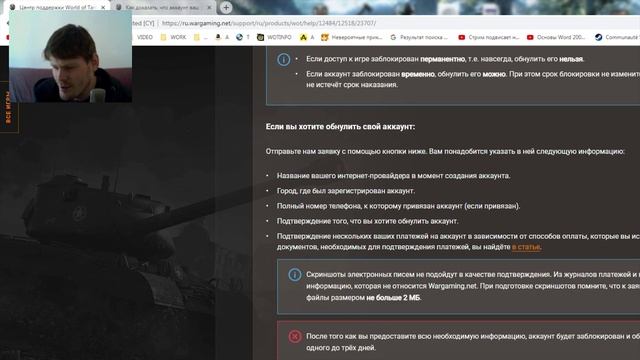Open the bell-icon bookmark labeled A

pyautogui.click(x=222, y=37)
